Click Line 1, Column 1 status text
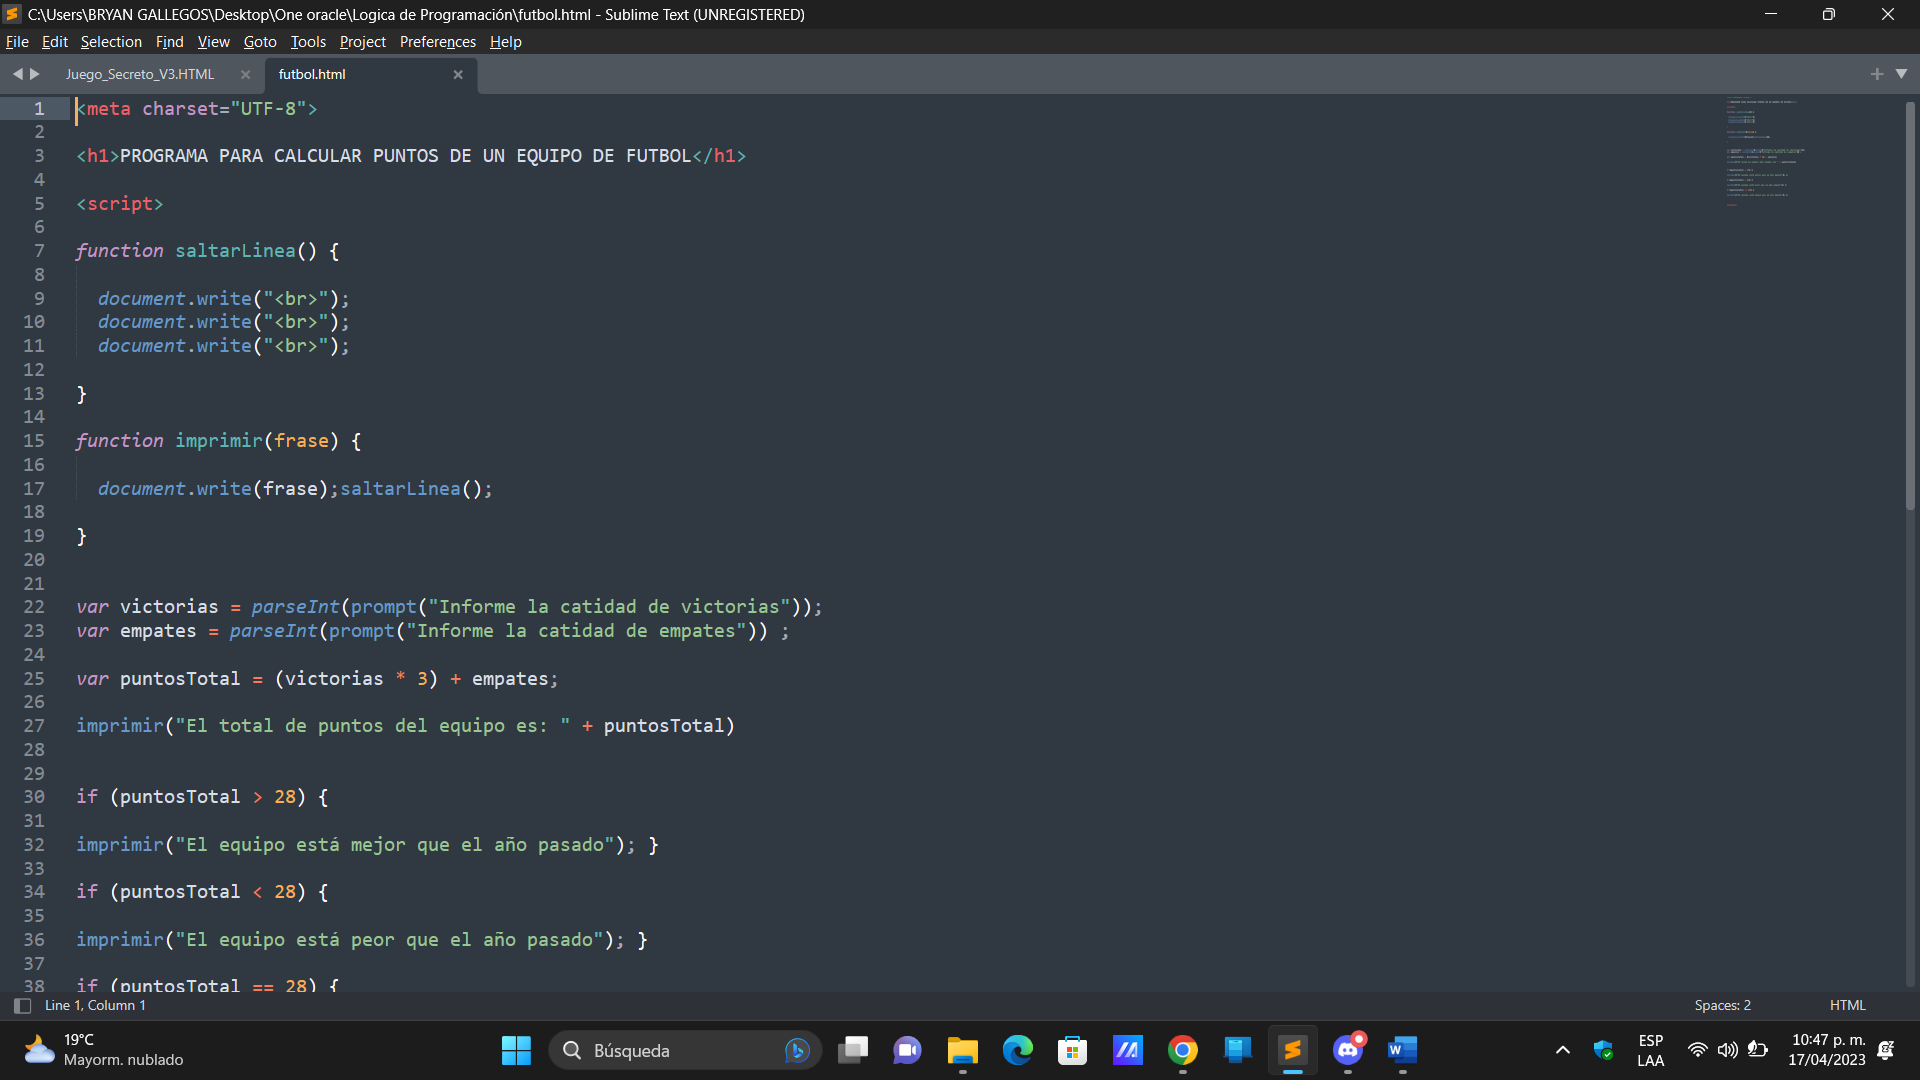 (95, 1006)
